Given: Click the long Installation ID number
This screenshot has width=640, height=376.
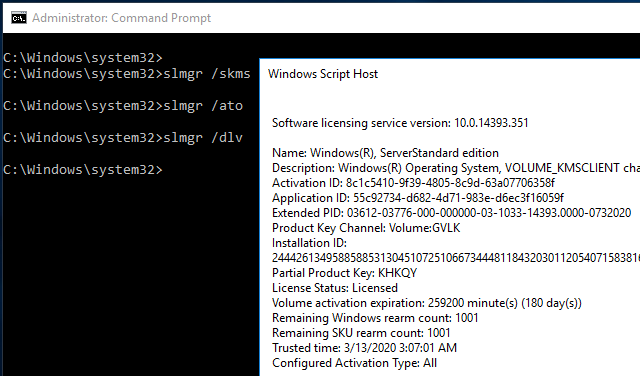Looking at the screenshot, I should [x=456, y=258].
